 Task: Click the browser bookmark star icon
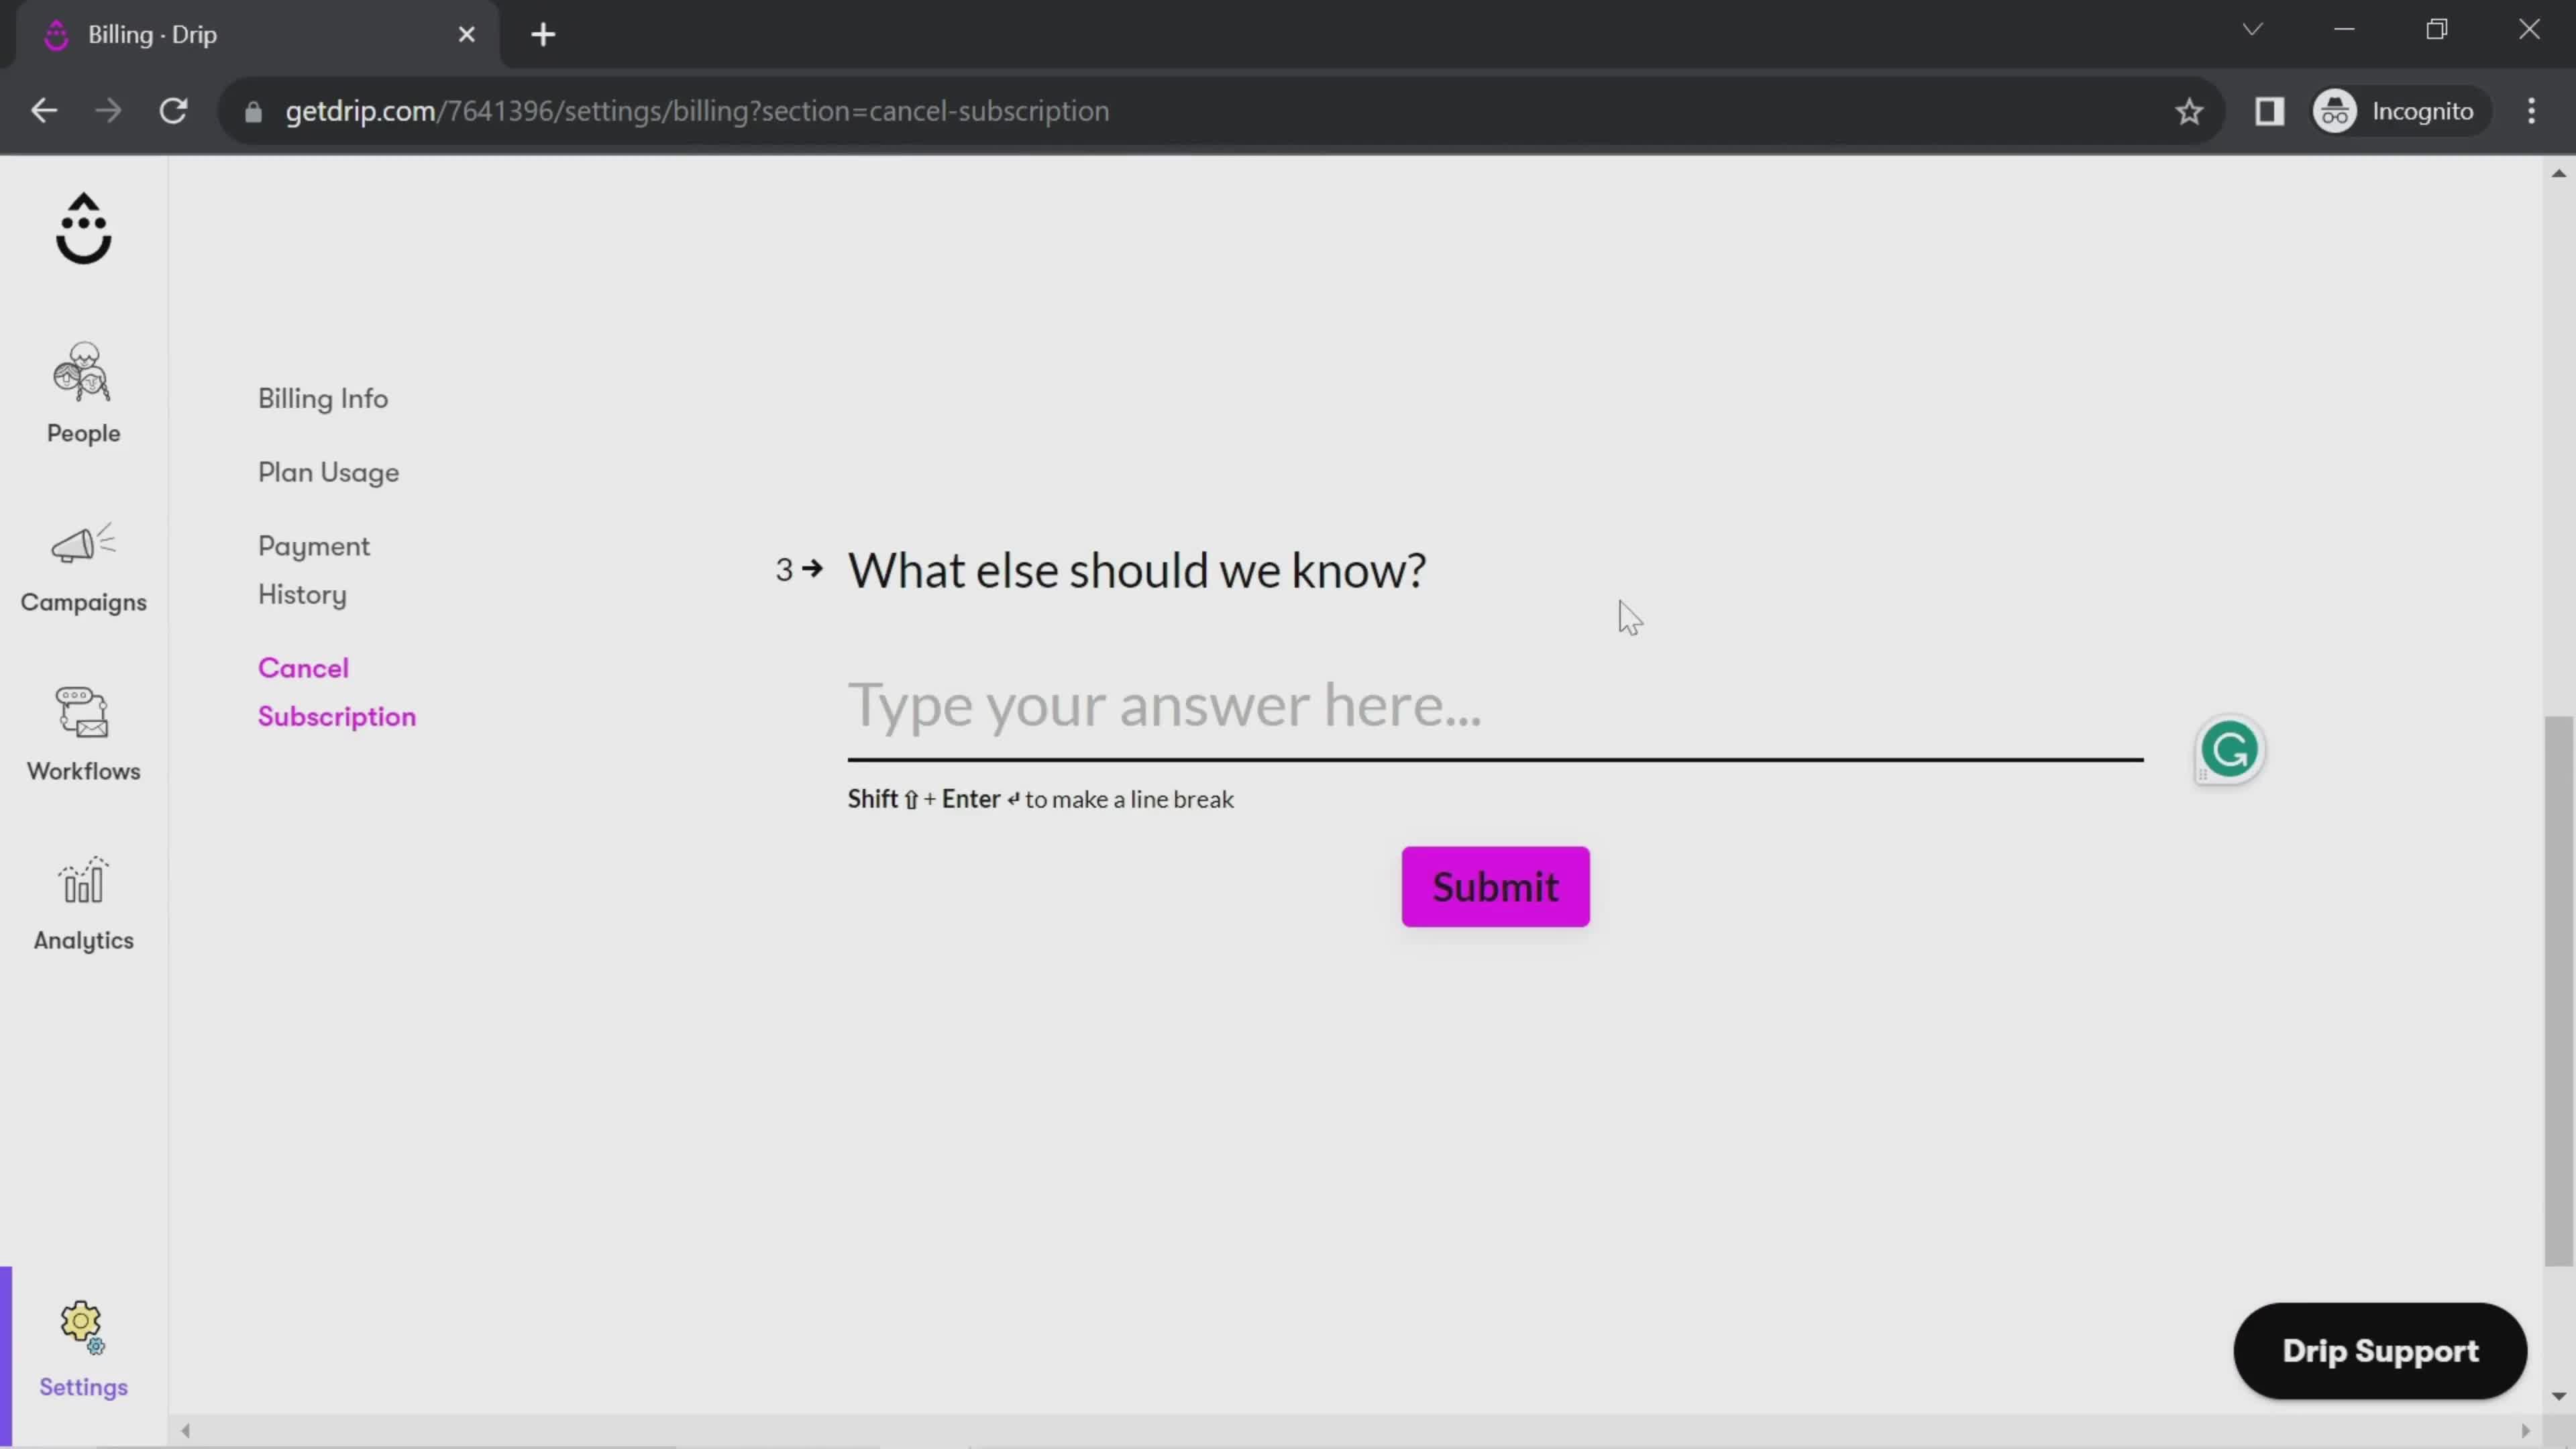[x=2190, y=111]
